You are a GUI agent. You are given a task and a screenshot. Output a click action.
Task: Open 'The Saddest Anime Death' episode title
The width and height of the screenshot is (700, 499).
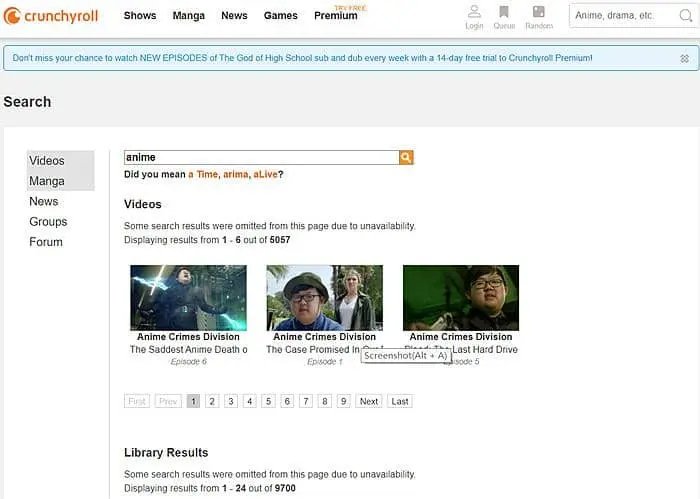(x=188, y=349)
